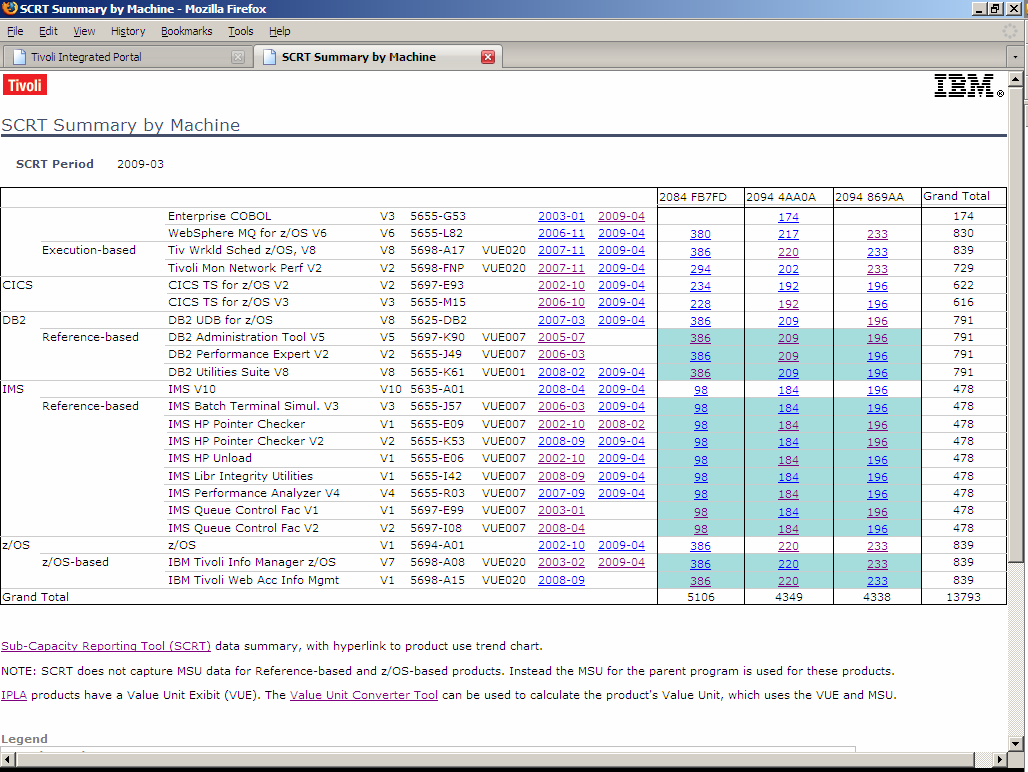The image size is (1028, 772).
Task: Click the horizontal scrollbar thumb
Action: click(495, 759)
